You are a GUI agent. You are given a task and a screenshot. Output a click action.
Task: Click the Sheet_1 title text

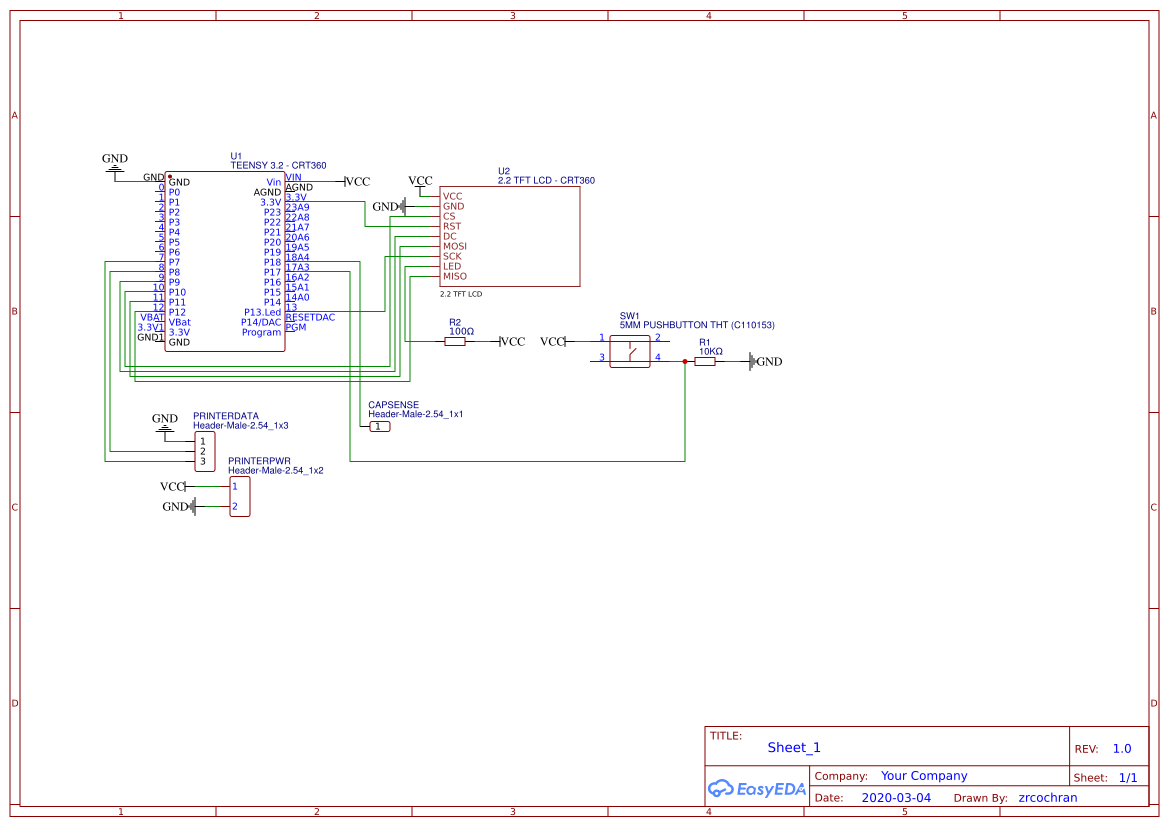[x=794, y=748]
